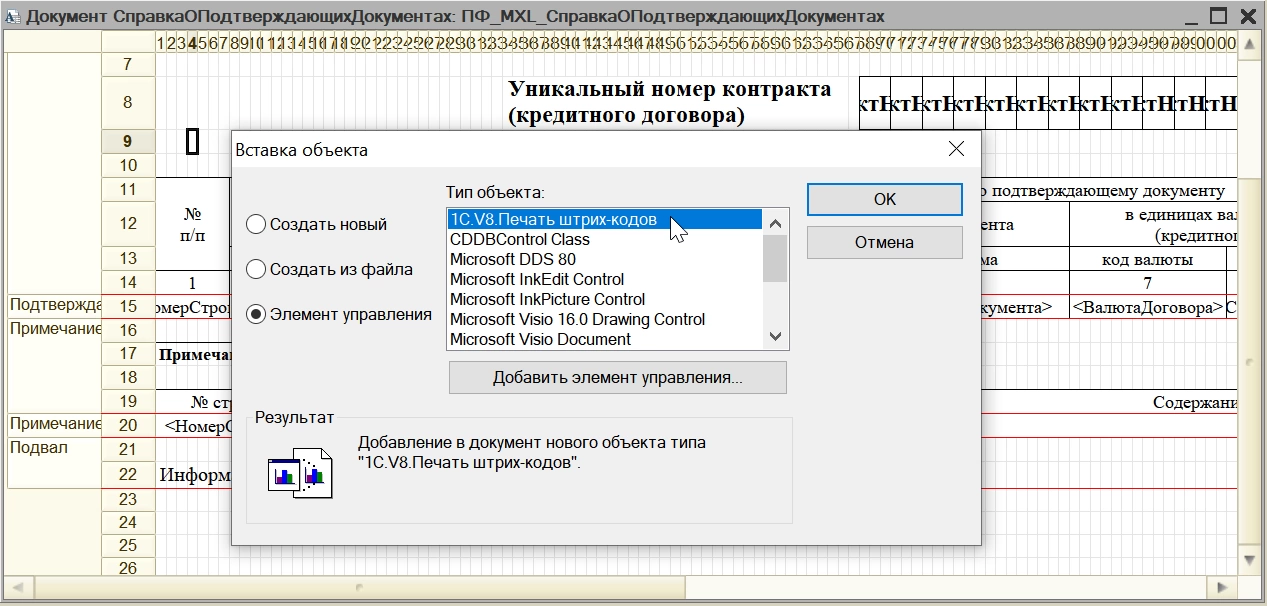Viewport: 1267px width, 606px height.
Task: Click the object type list scrollbar thumb
Action: tap(776, 259)
